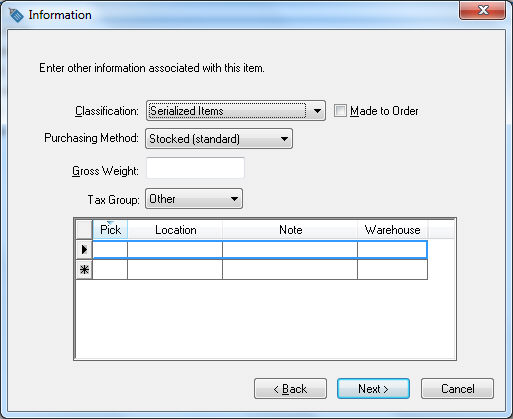Expand the Purchasing Method combo box

(219, 139)
